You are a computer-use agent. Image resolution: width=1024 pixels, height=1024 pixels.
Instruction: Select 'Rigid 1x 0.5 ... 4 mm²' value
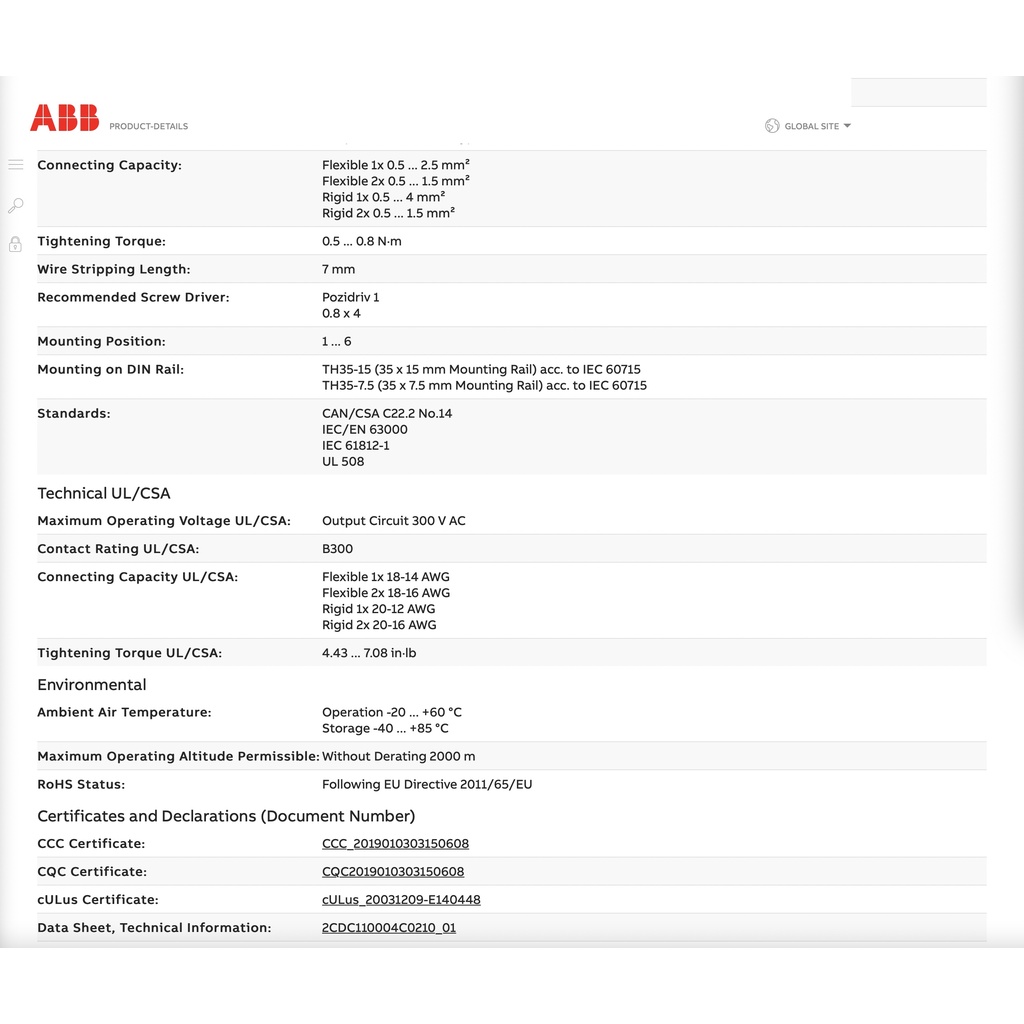383,197
